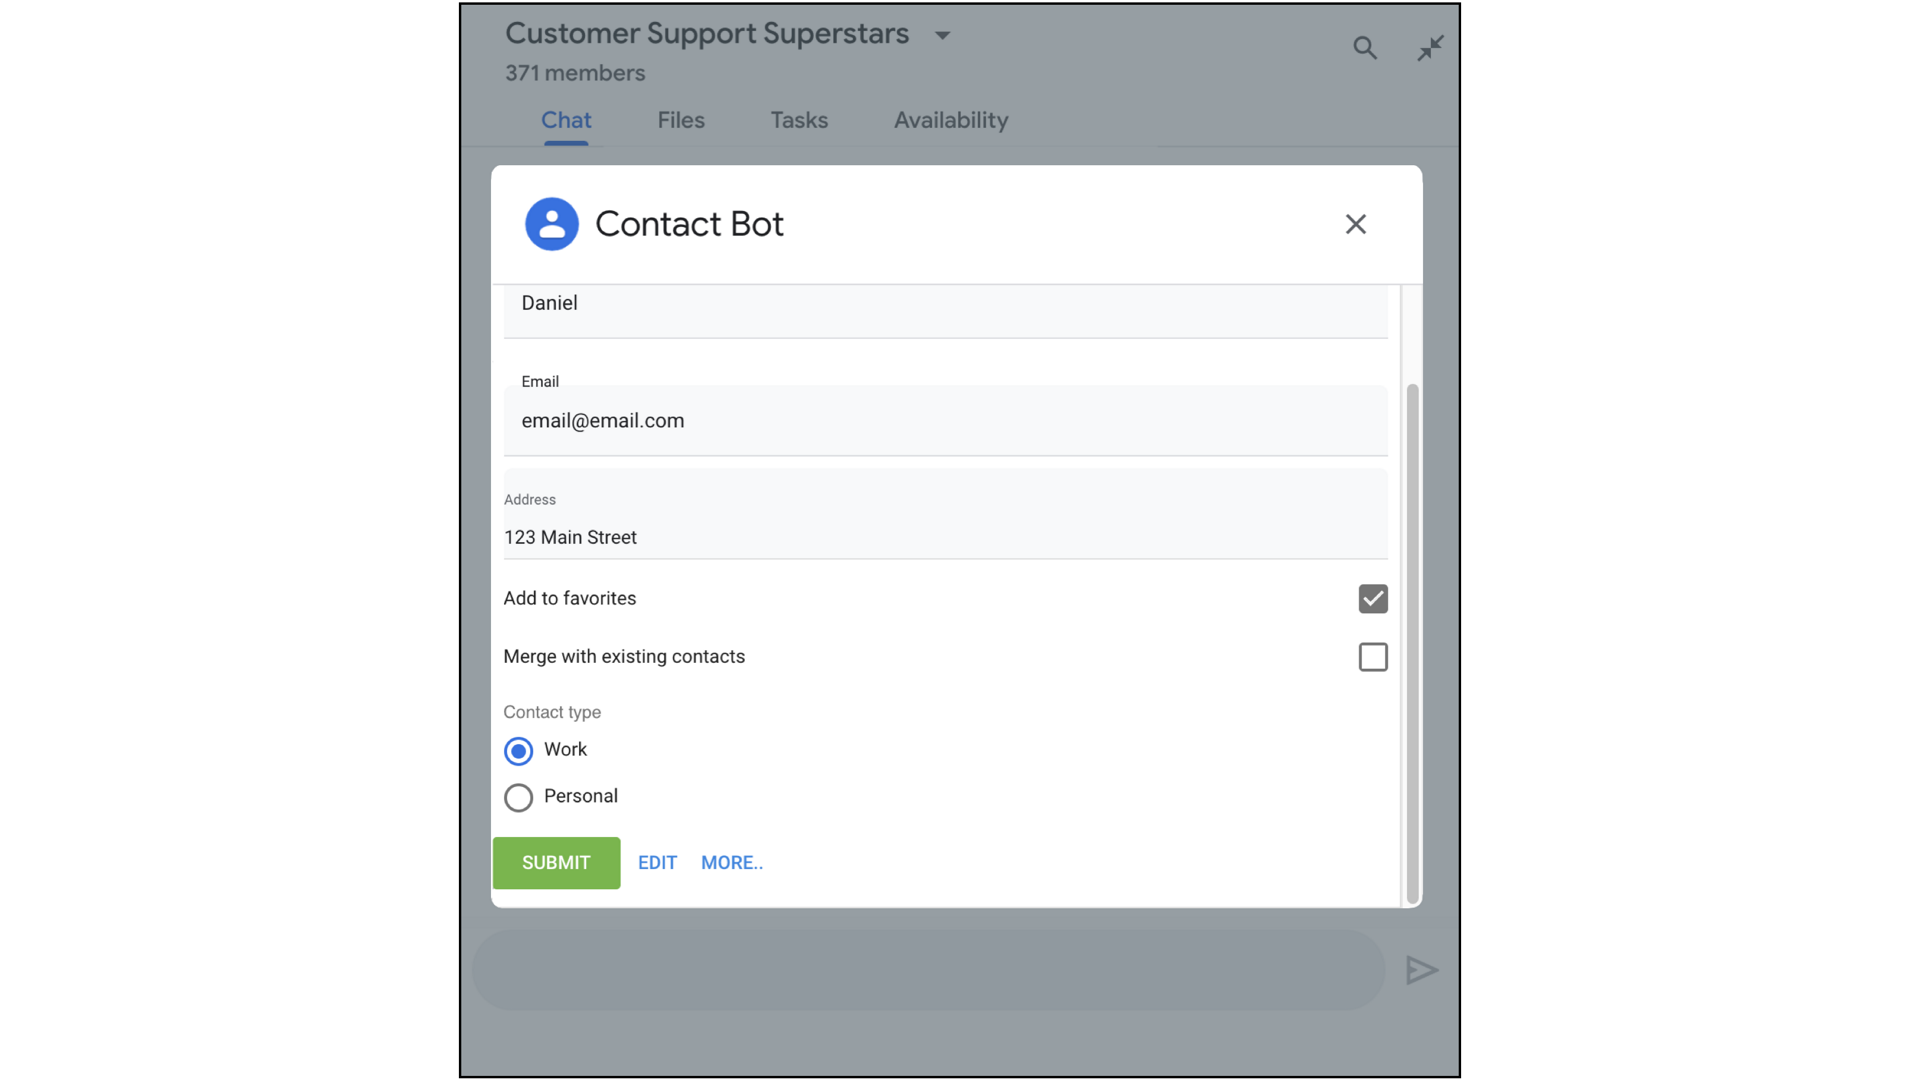Switch to the Tasks tab
Image resolution: width=1920 pixels, height=1080 pixels.
[799, 120]
